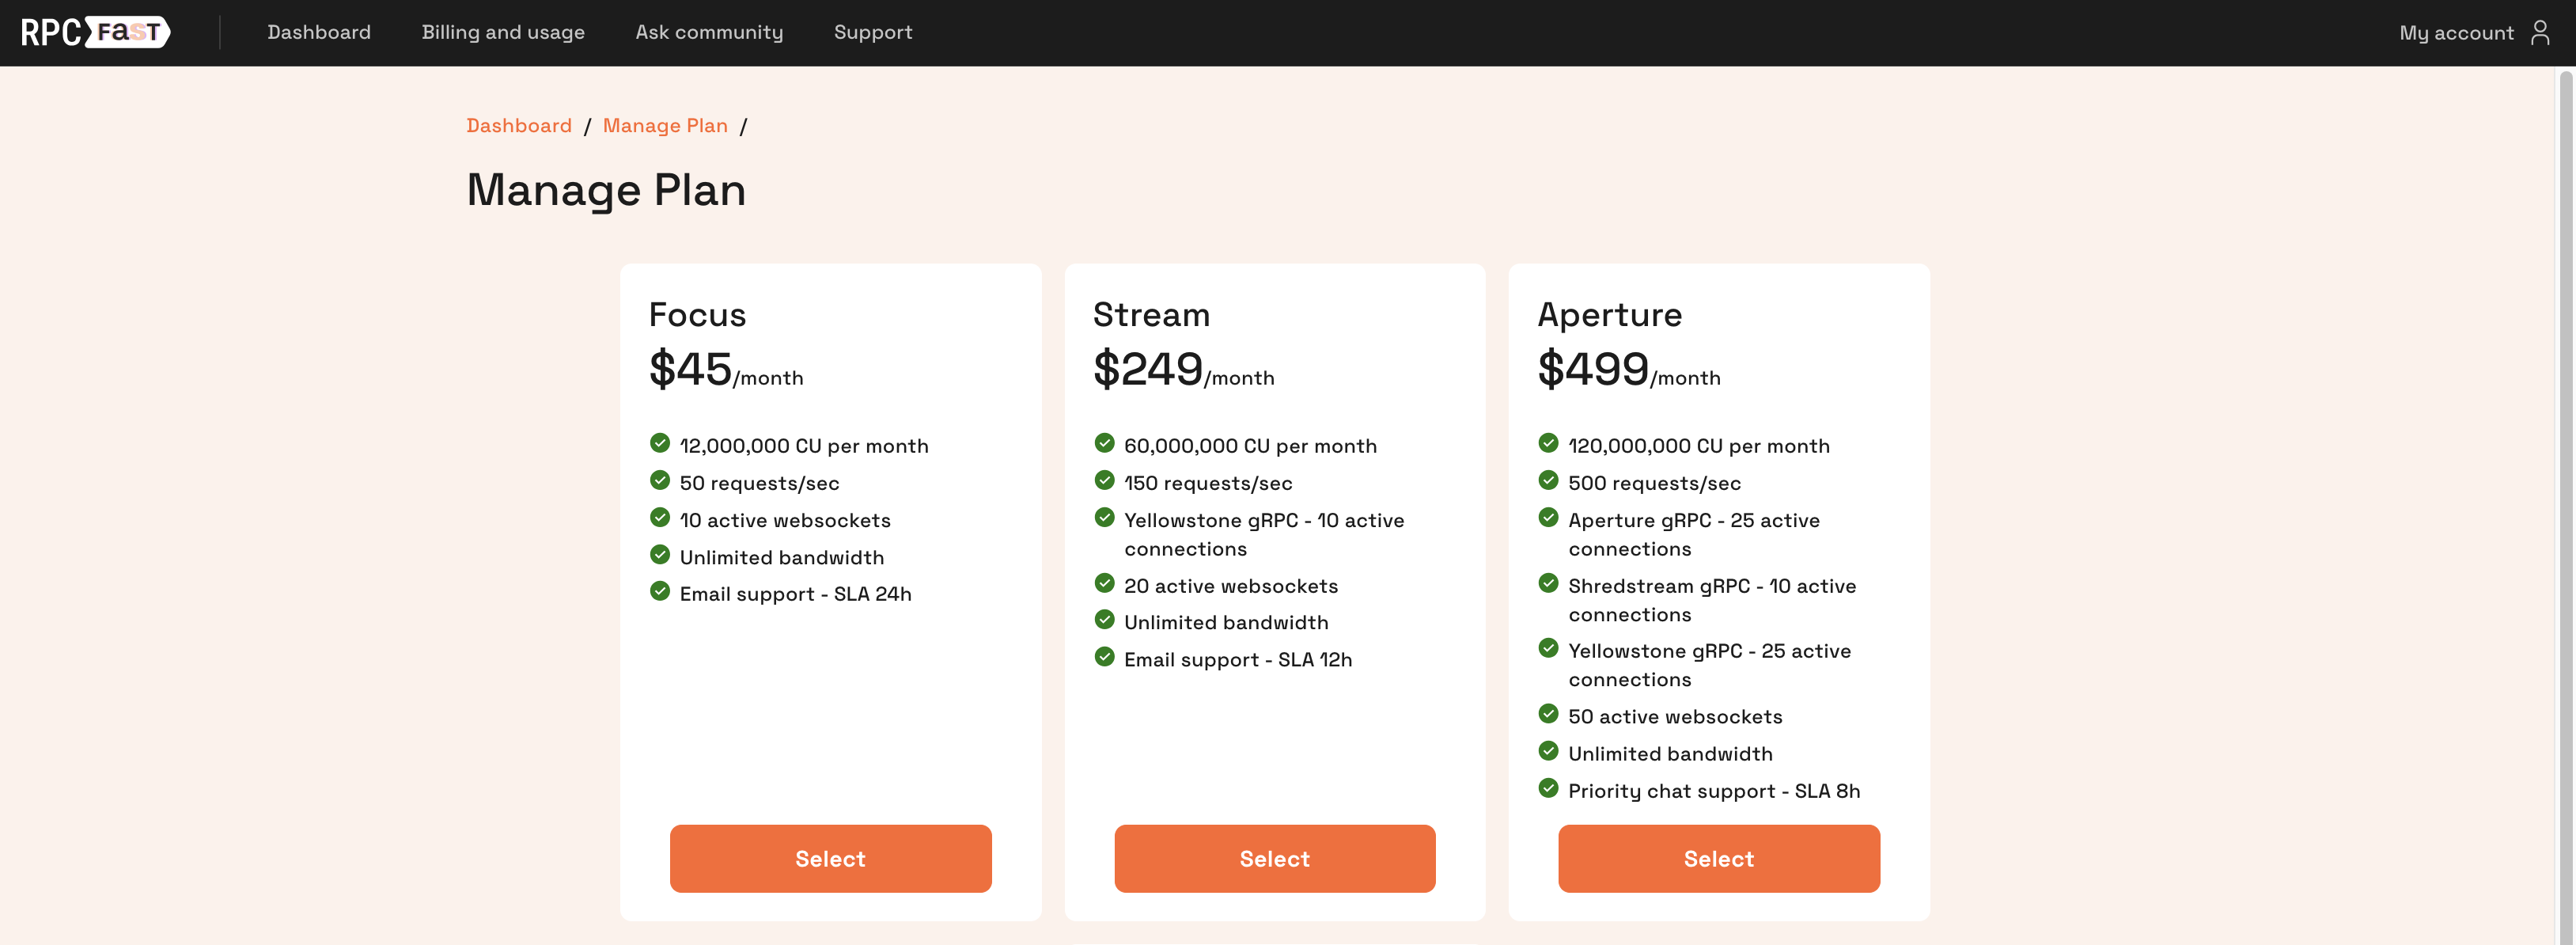Open the Support menu item

point(873,32)
